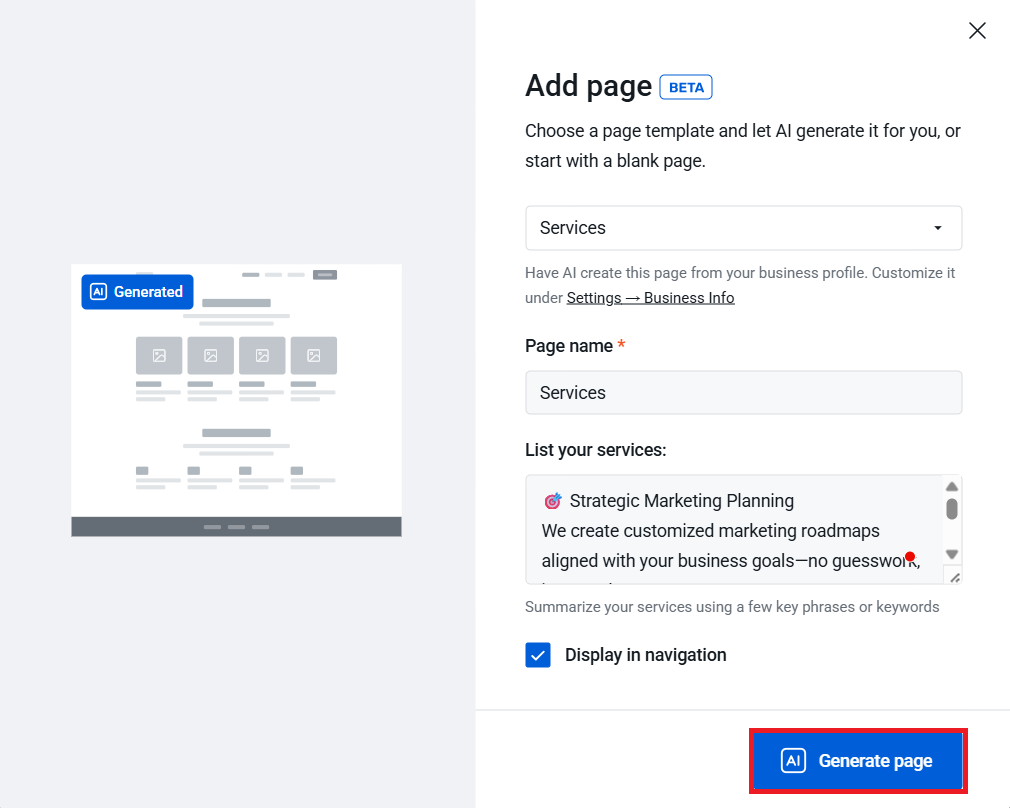The image size is (1010, 808).
Task: Click the Display in navigation label text
Action: (645, 655)
